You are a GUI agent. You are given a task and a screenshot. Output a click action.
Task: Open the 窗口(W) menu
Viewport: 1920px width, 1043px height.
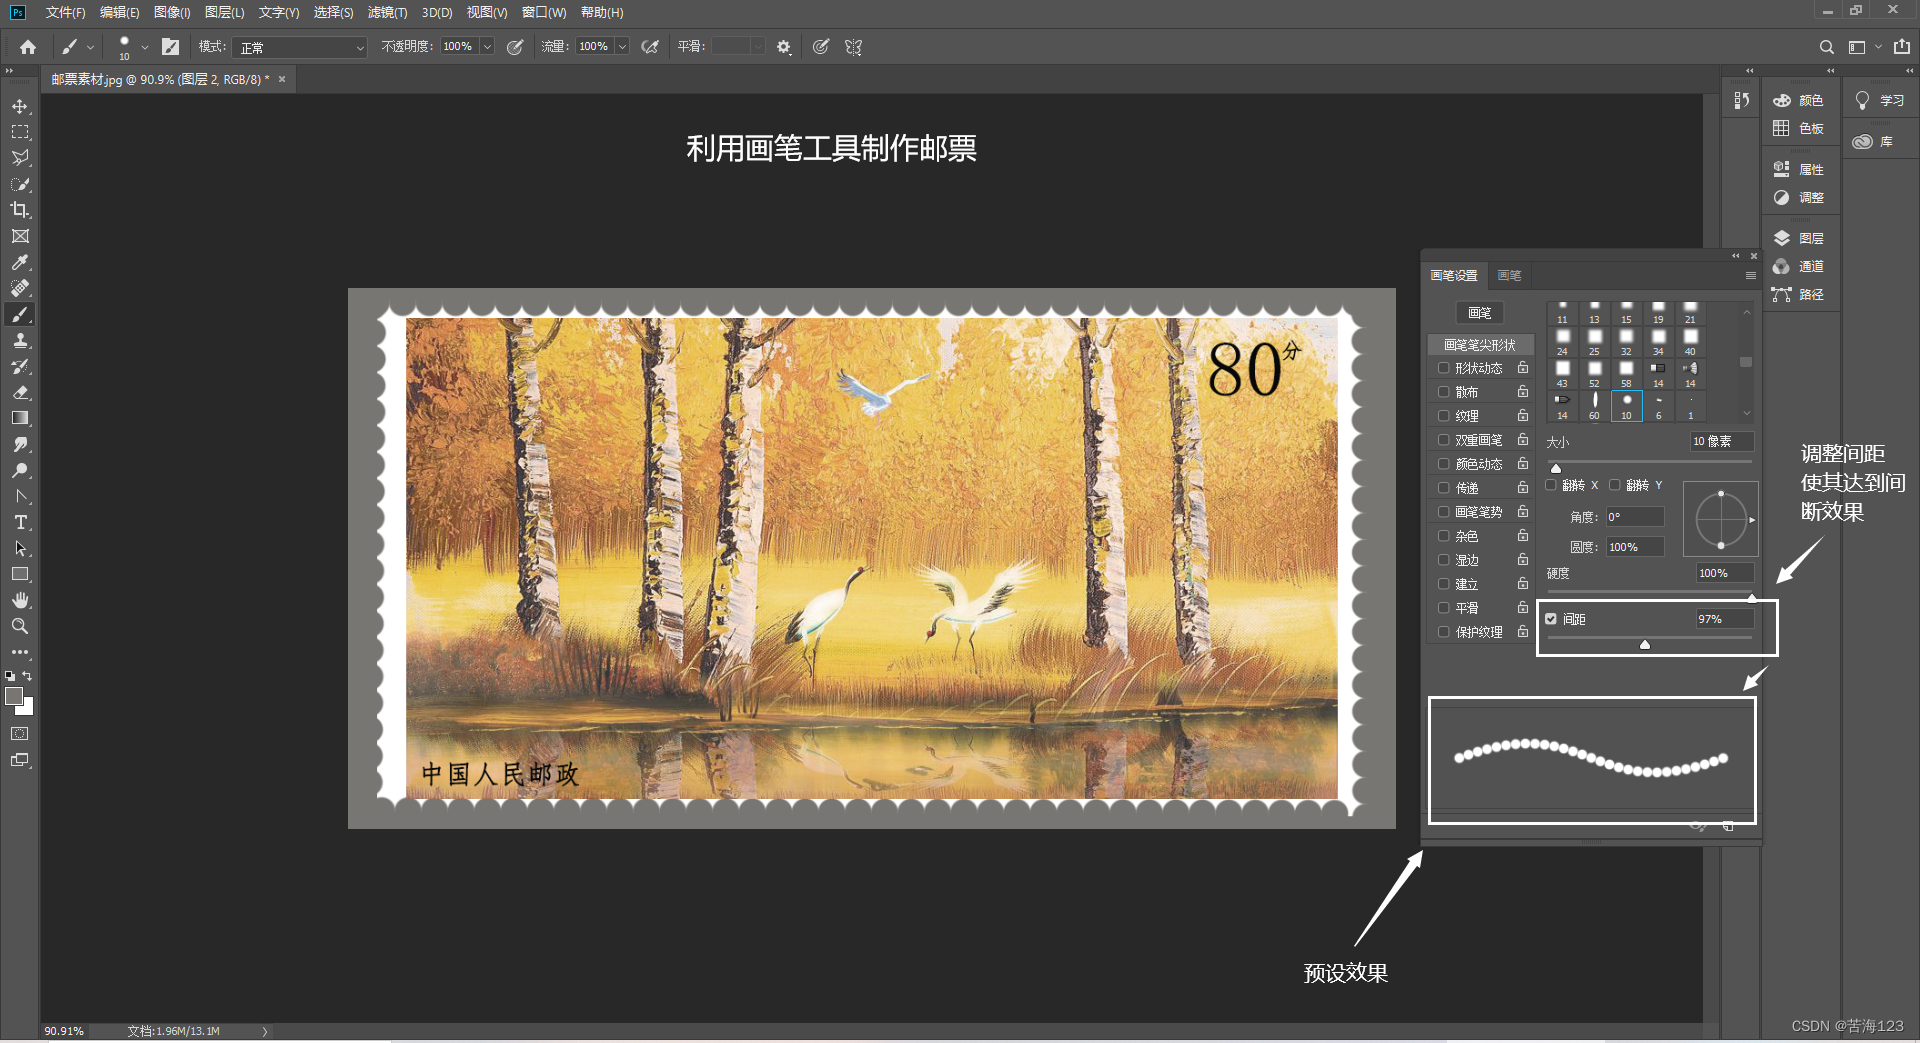(x=544, y=12)
